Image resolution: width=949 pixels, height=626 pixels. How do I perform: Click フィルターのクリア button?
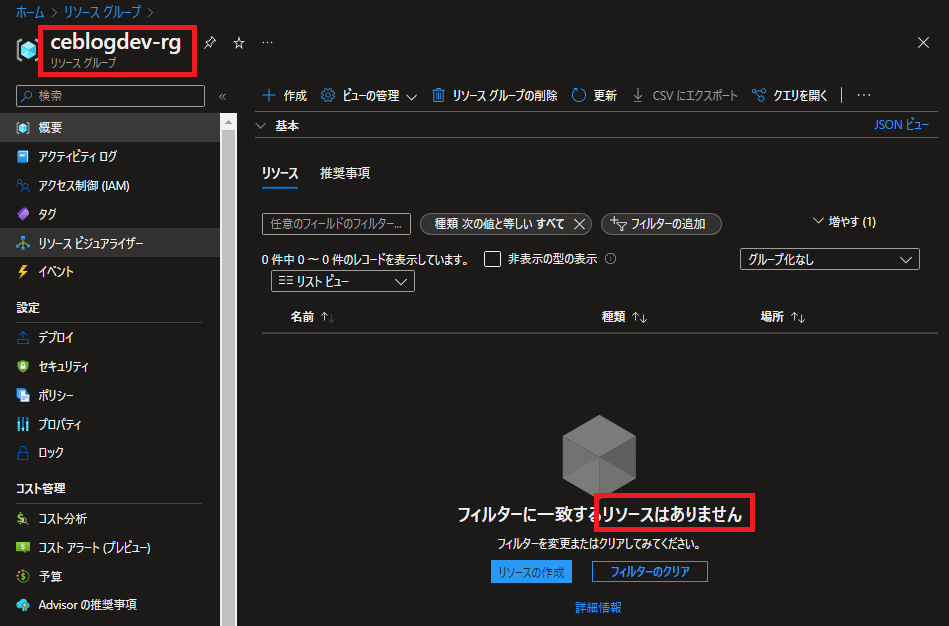click(x=649, y=572)
